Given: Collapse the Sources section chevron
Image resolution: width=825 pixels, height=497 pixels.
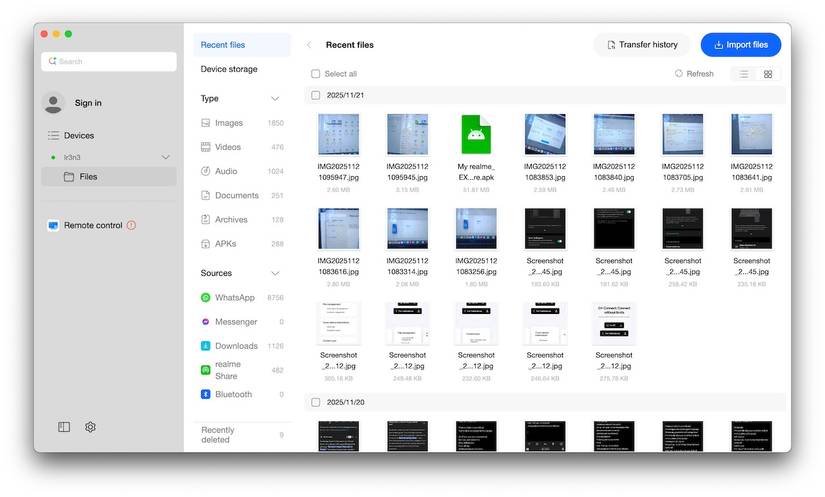Looking at the screenshot, I should pos(275,273).
